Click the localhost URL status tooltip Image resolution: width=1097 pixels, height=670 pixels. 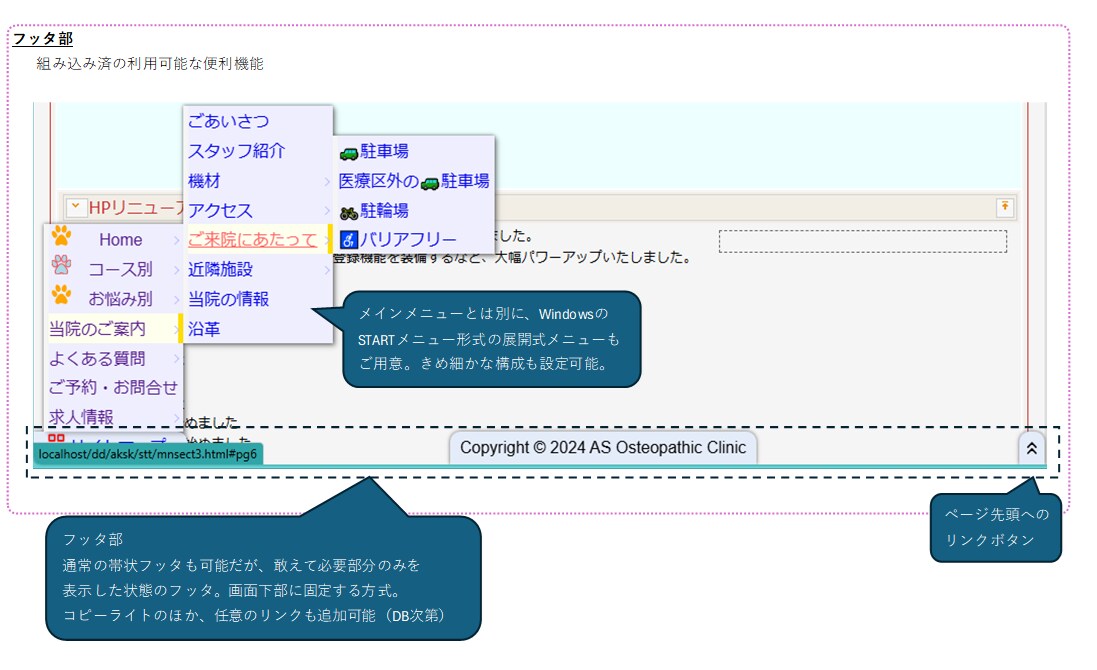pyautogui.click(x=148, y=455)
